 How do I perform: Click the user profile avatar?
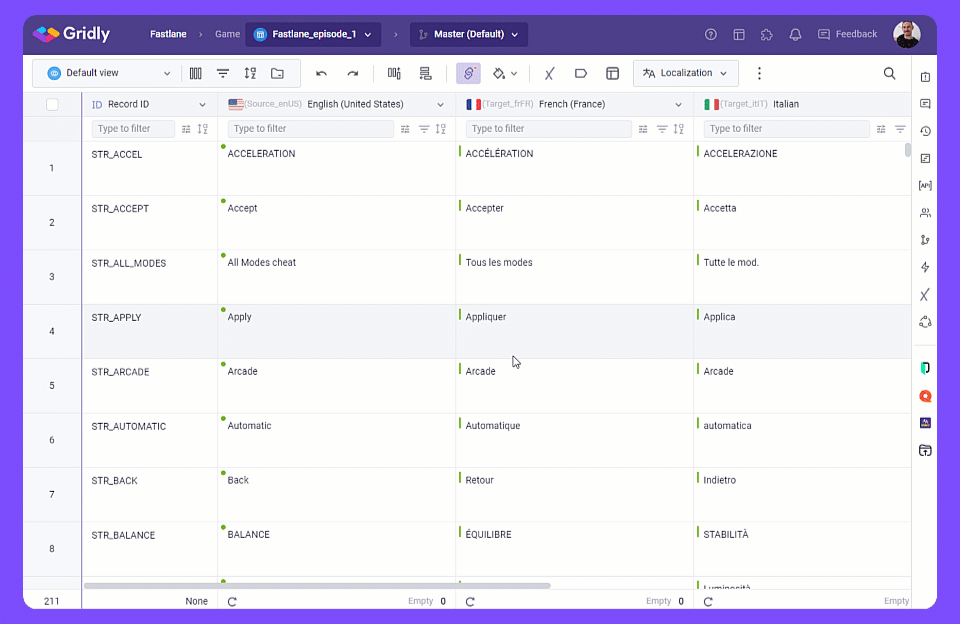tap(906, 34)
